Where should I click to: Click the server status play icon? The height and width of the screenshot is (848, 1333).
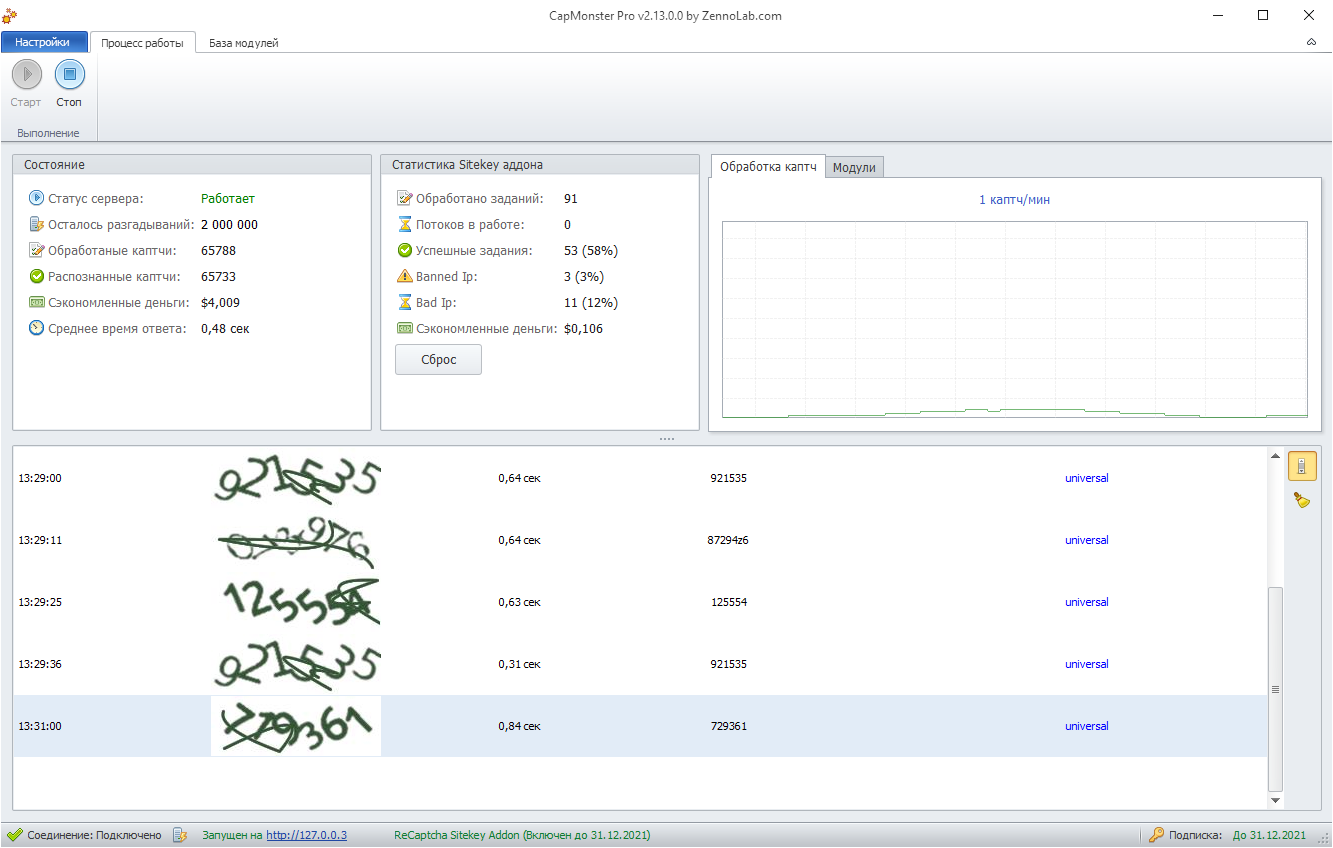[37, 198]
